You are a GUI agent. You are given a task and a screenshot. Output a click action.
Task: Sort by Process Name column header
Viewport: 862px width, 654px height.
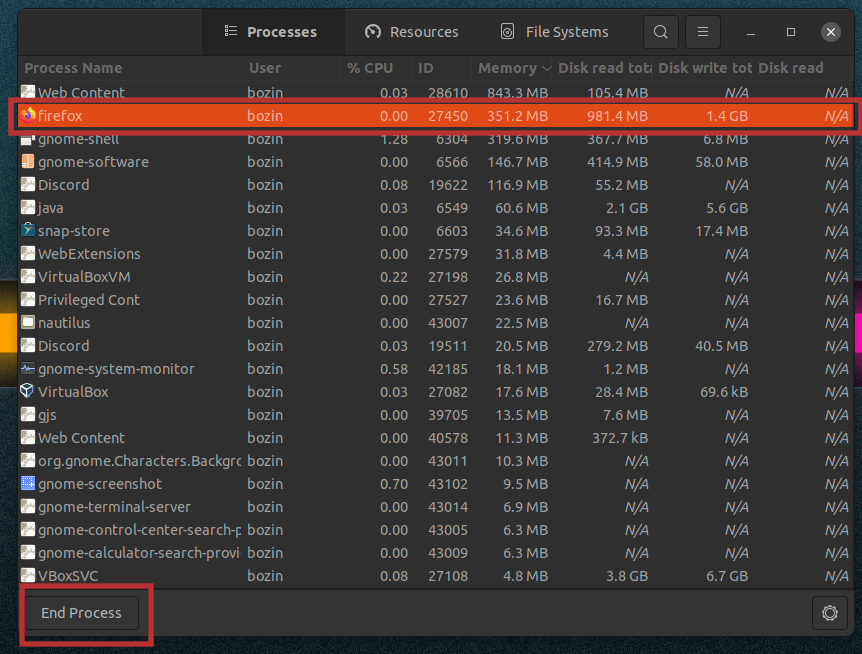pos(73,68)
